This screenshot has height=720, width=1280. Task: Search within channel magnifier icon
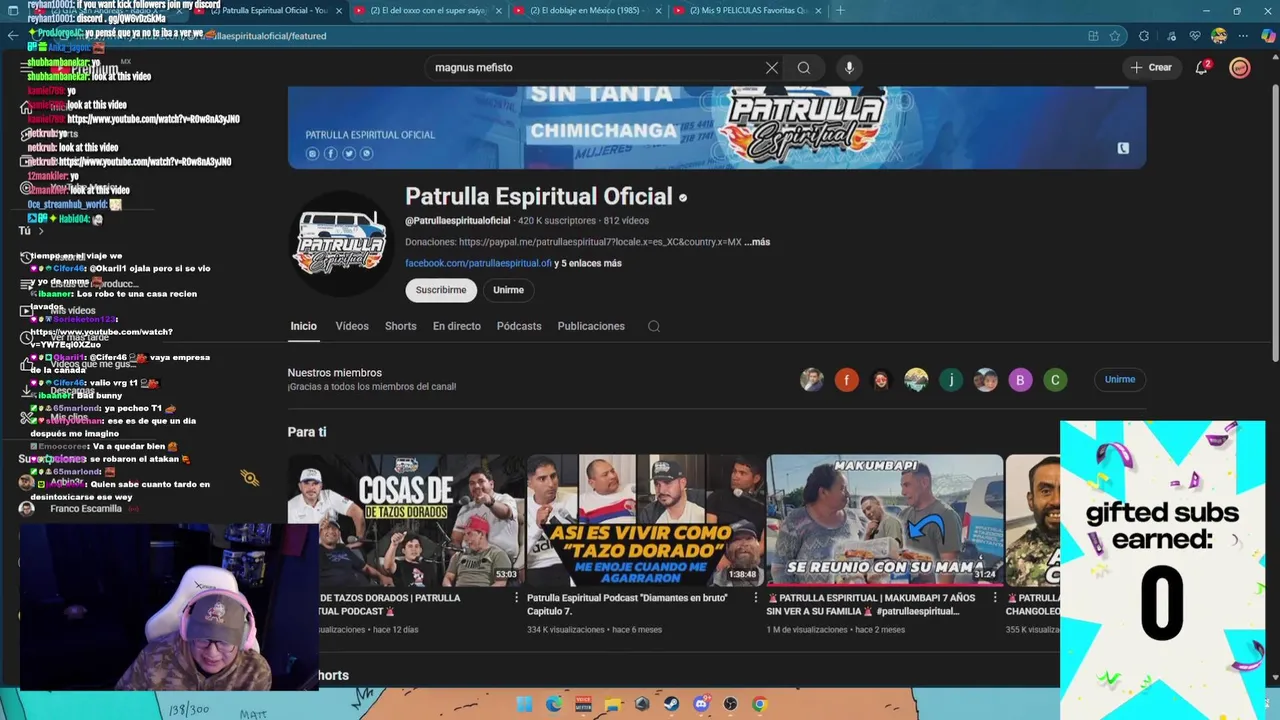(654, 326)
